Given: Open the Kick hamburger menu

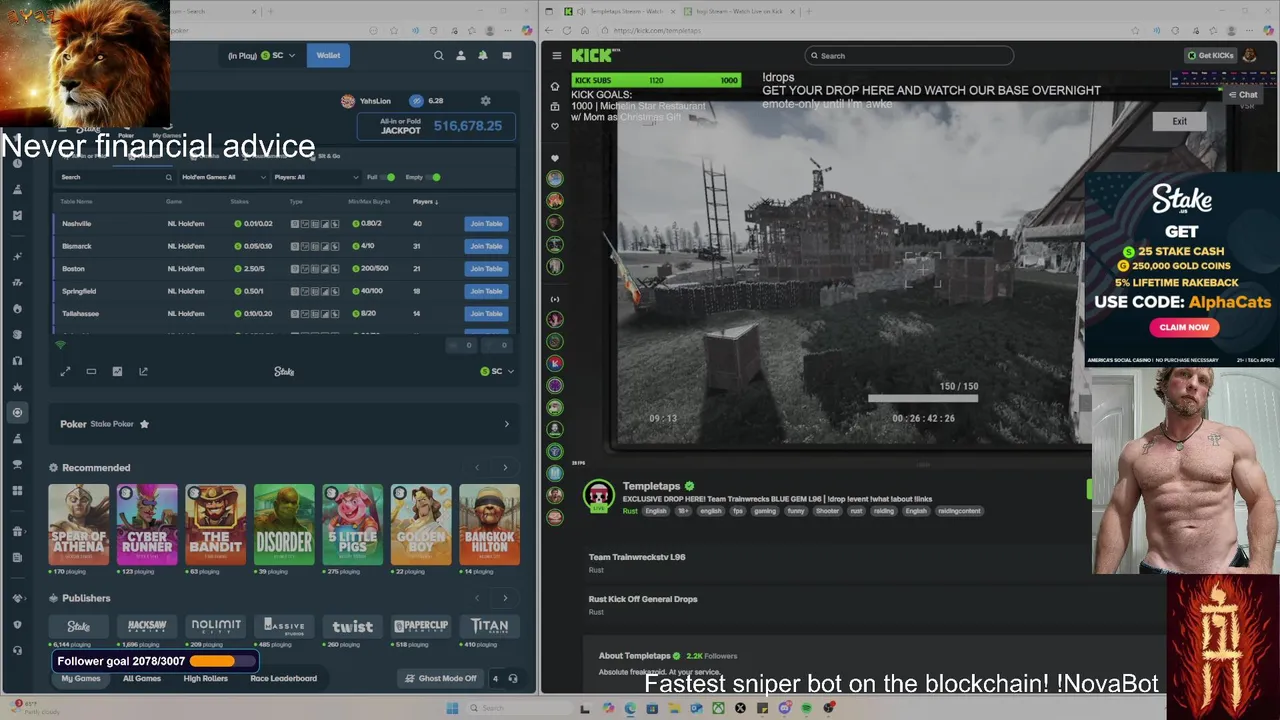Looking at the screenshot, I should click(x=555, y=56).
